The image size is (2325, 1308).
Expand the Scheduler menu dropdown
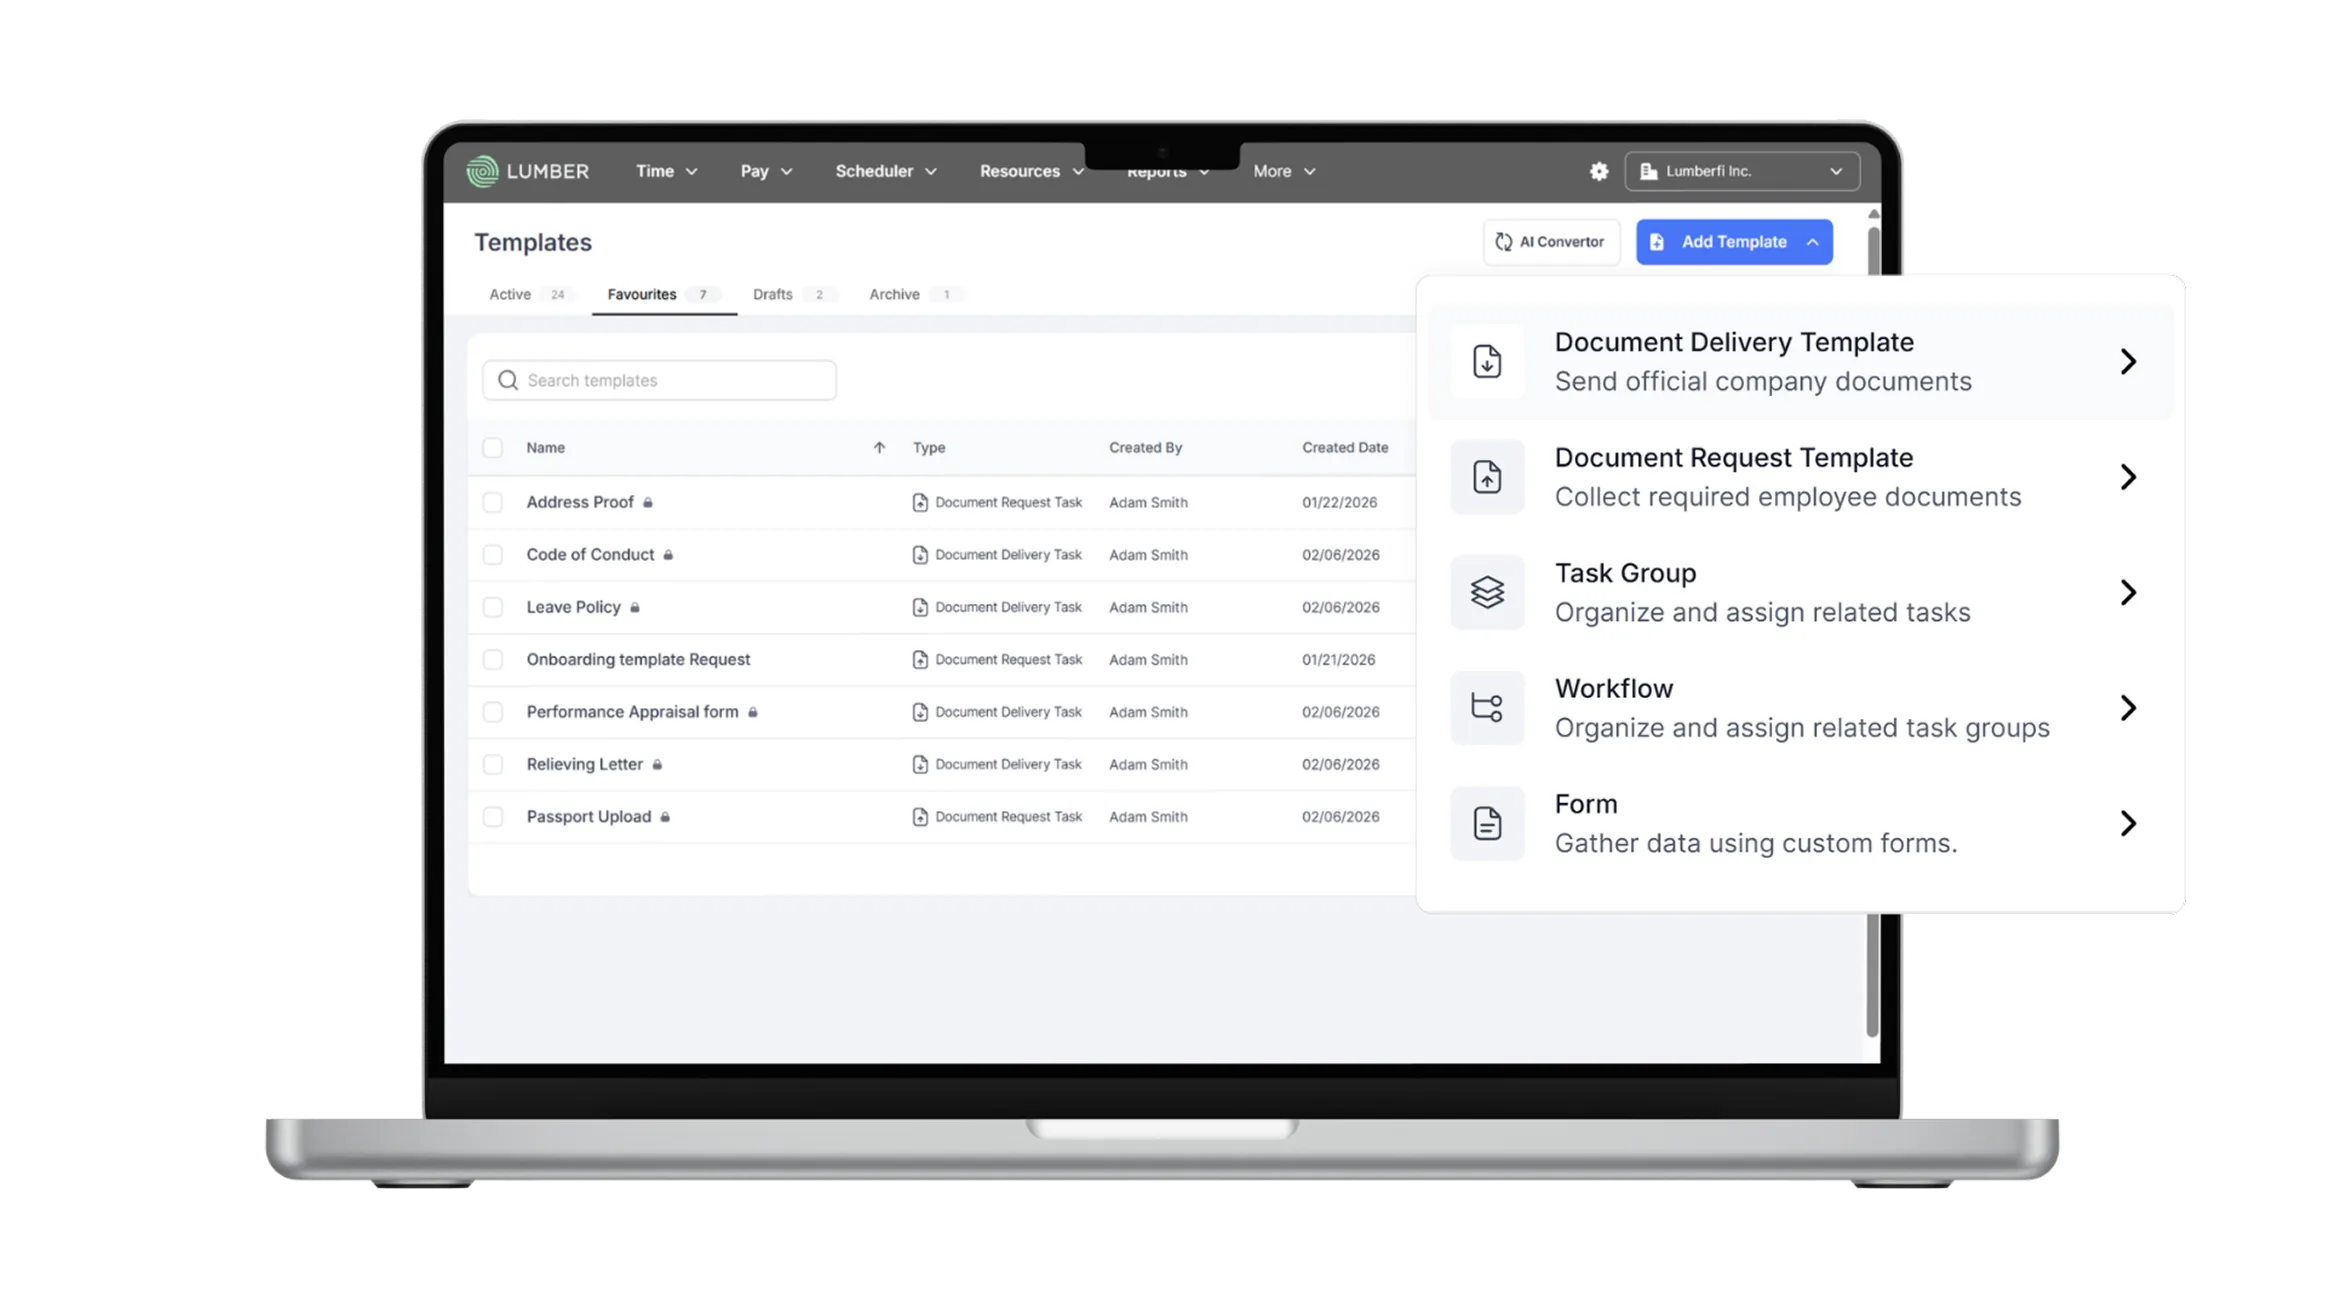coord(885,171)
